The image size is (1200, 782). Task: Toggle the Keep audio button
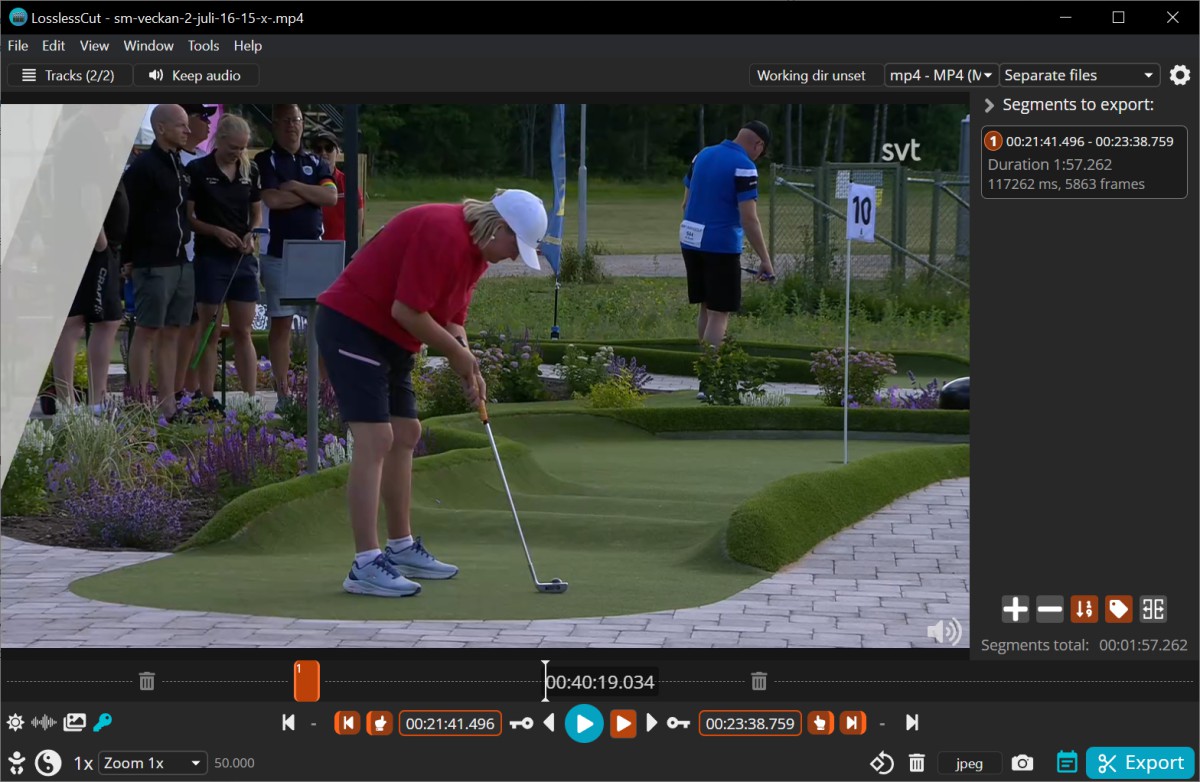[195, 75]
